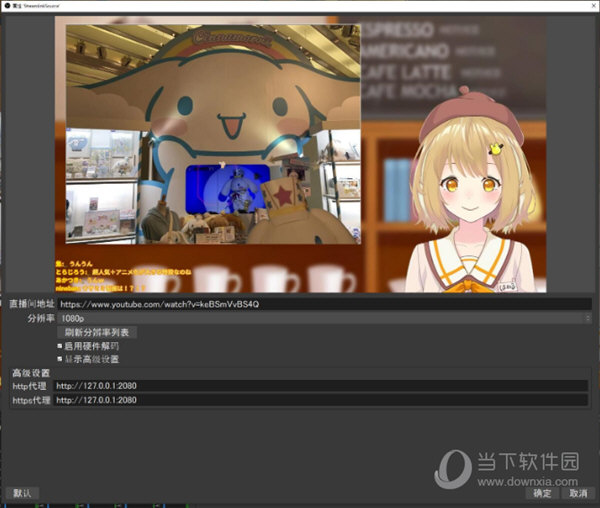Toggle the 显示高级设置 checkbox
Viewport: 600px width, 508px height.
60,359
